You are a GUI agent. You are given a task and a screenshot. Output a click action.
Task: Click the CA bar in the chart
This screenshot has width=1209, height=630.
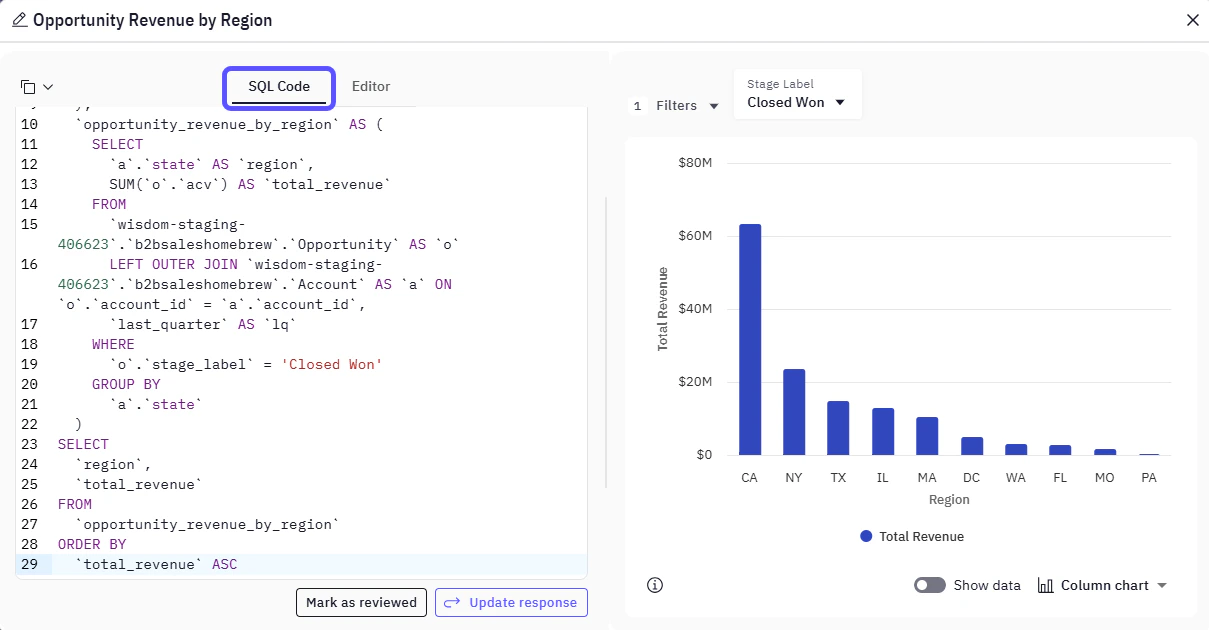(x=749, y=340)
